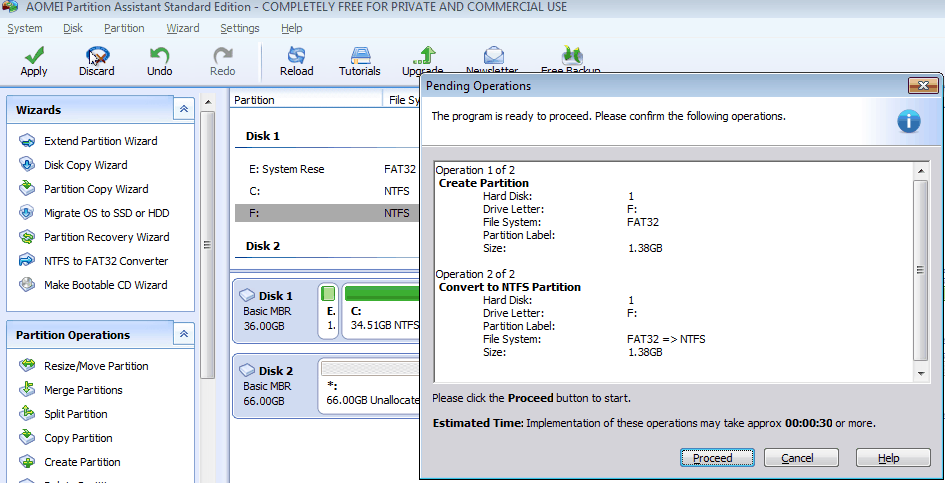The image size is (945, 483).
Task: Click Split Partition icon
Action: [27, 414]
